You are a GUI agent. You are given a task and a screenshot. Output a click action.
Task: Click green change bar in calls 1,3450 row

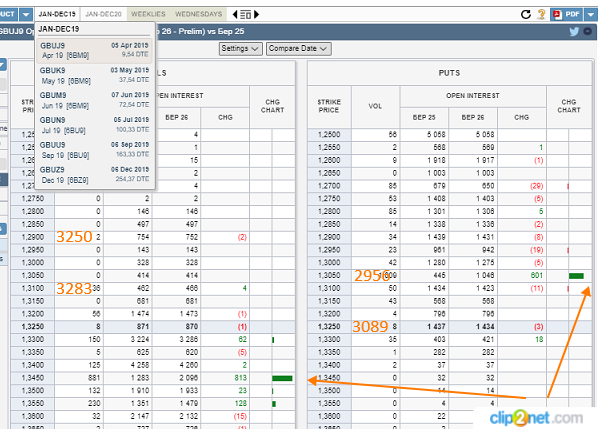tap(282, 378)
